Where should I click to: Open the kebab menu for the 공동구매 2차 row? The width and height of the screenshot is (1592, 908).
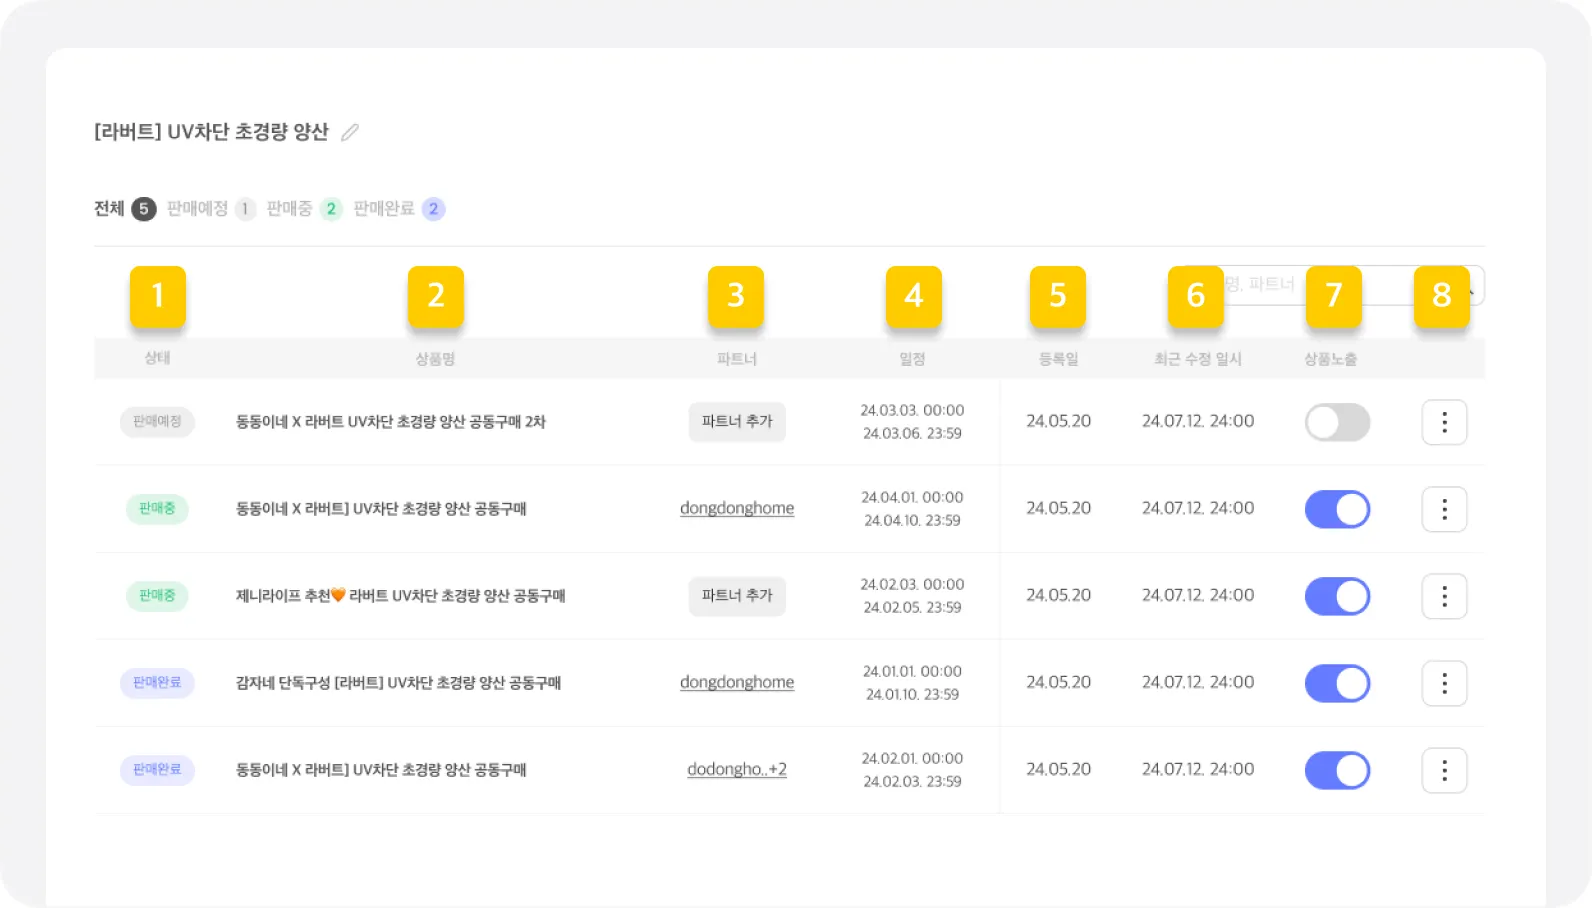pyautogui.click(x=1444, y=422)
